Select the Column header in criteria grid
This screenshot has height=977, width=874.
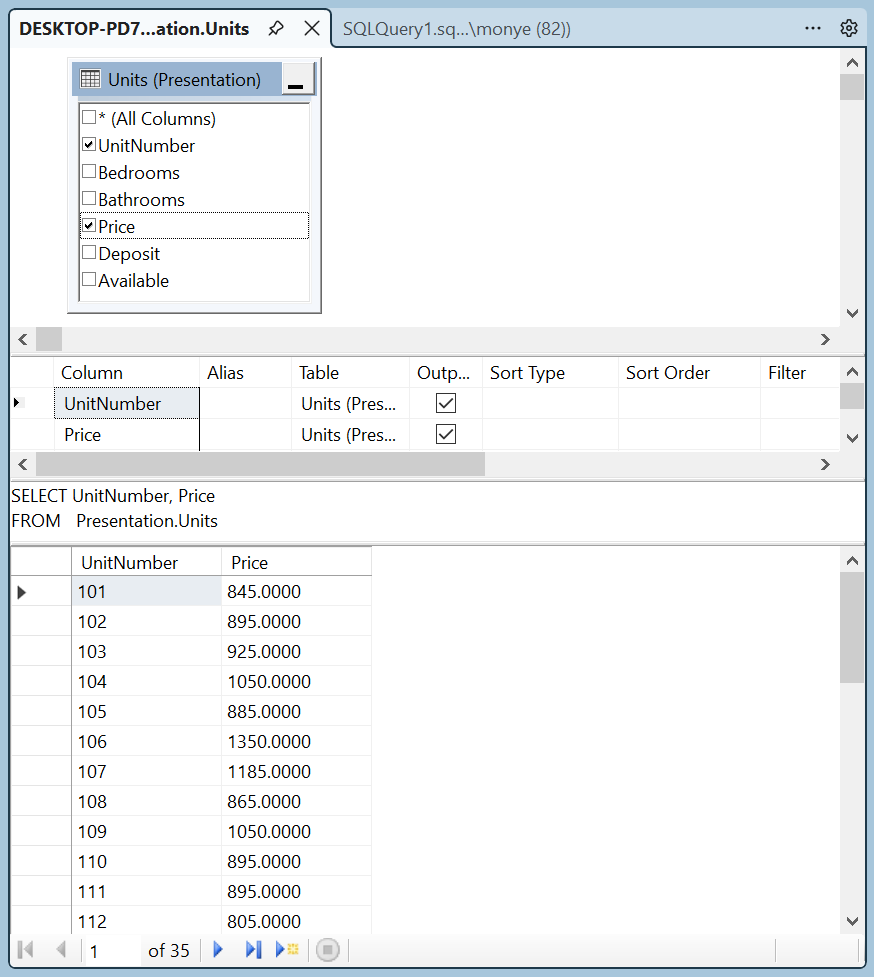[126, 373]
